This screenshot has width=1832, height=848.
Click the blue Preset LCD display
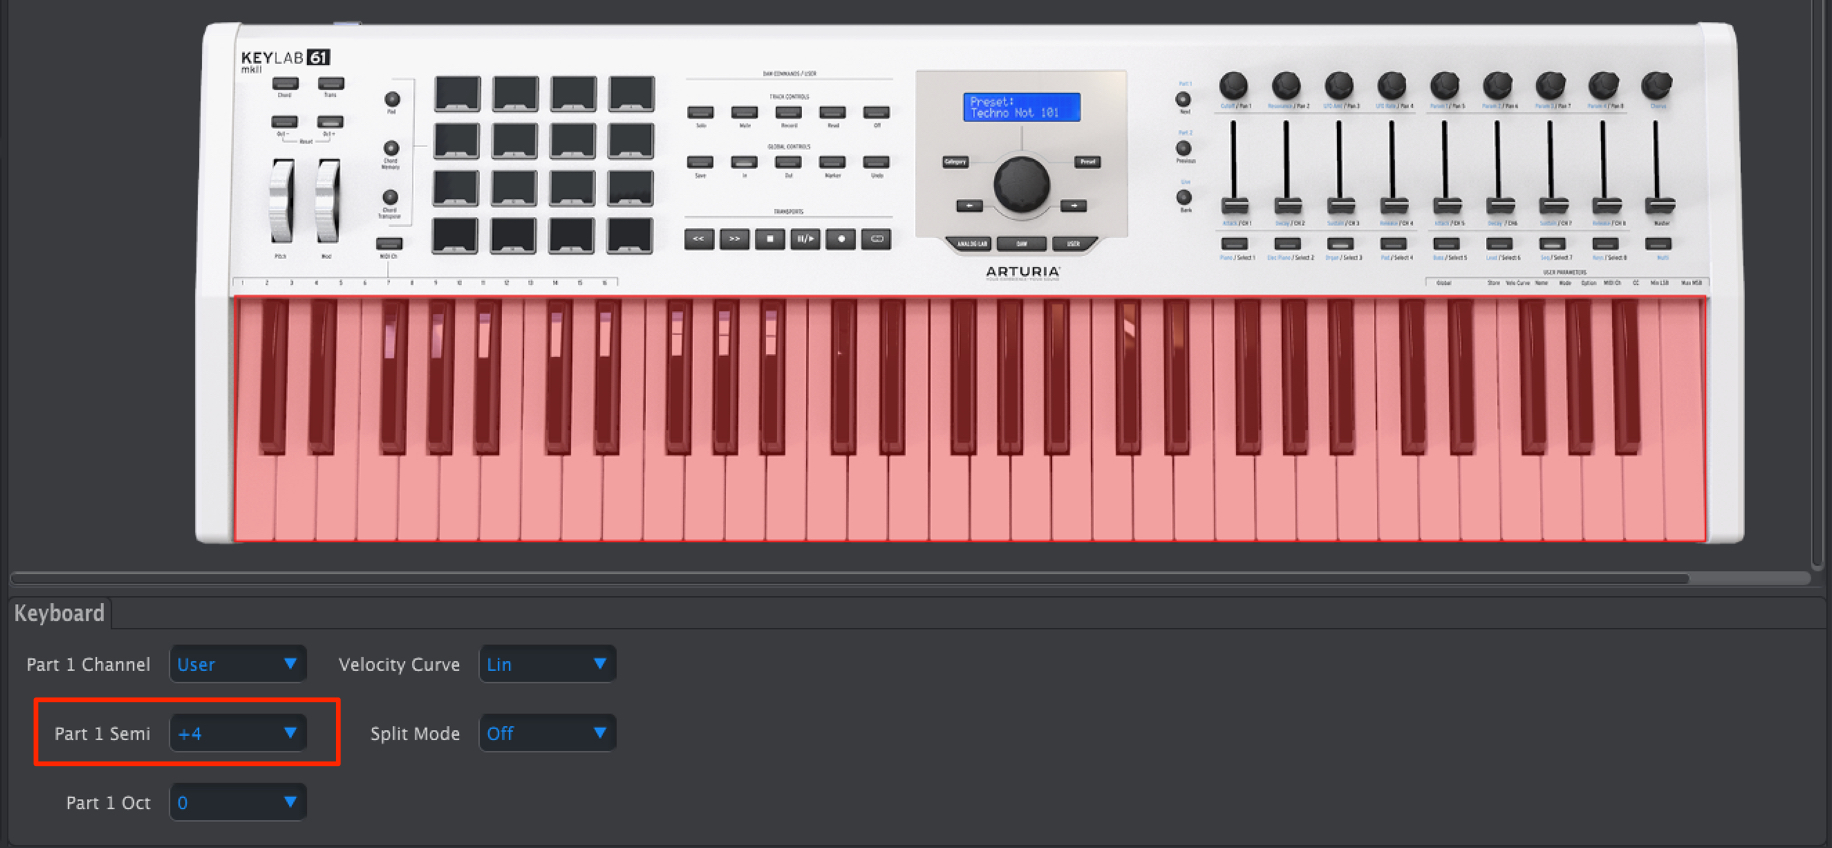coord(1022,107)
